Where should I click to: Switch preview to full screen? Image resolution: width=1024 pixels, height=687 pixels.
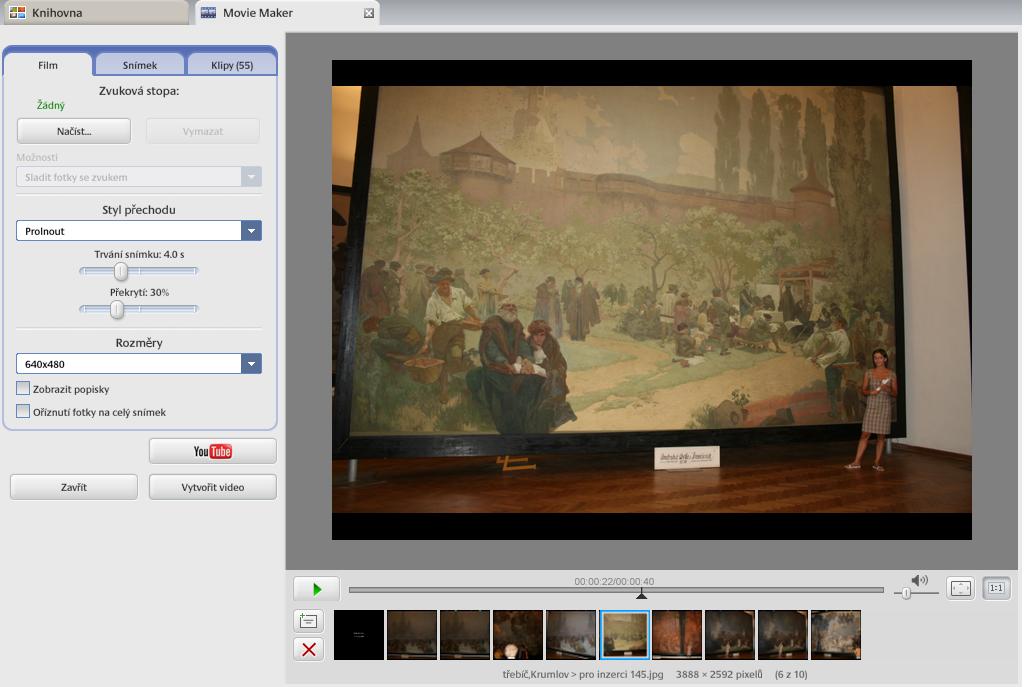click(961, 588)
